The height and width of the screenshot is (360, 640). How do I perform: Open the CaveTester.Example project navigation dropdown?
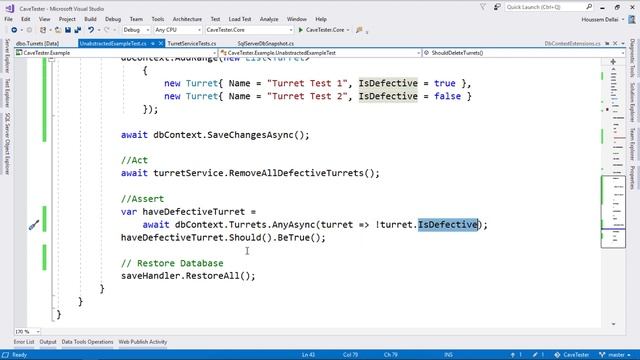click(116, 53)
